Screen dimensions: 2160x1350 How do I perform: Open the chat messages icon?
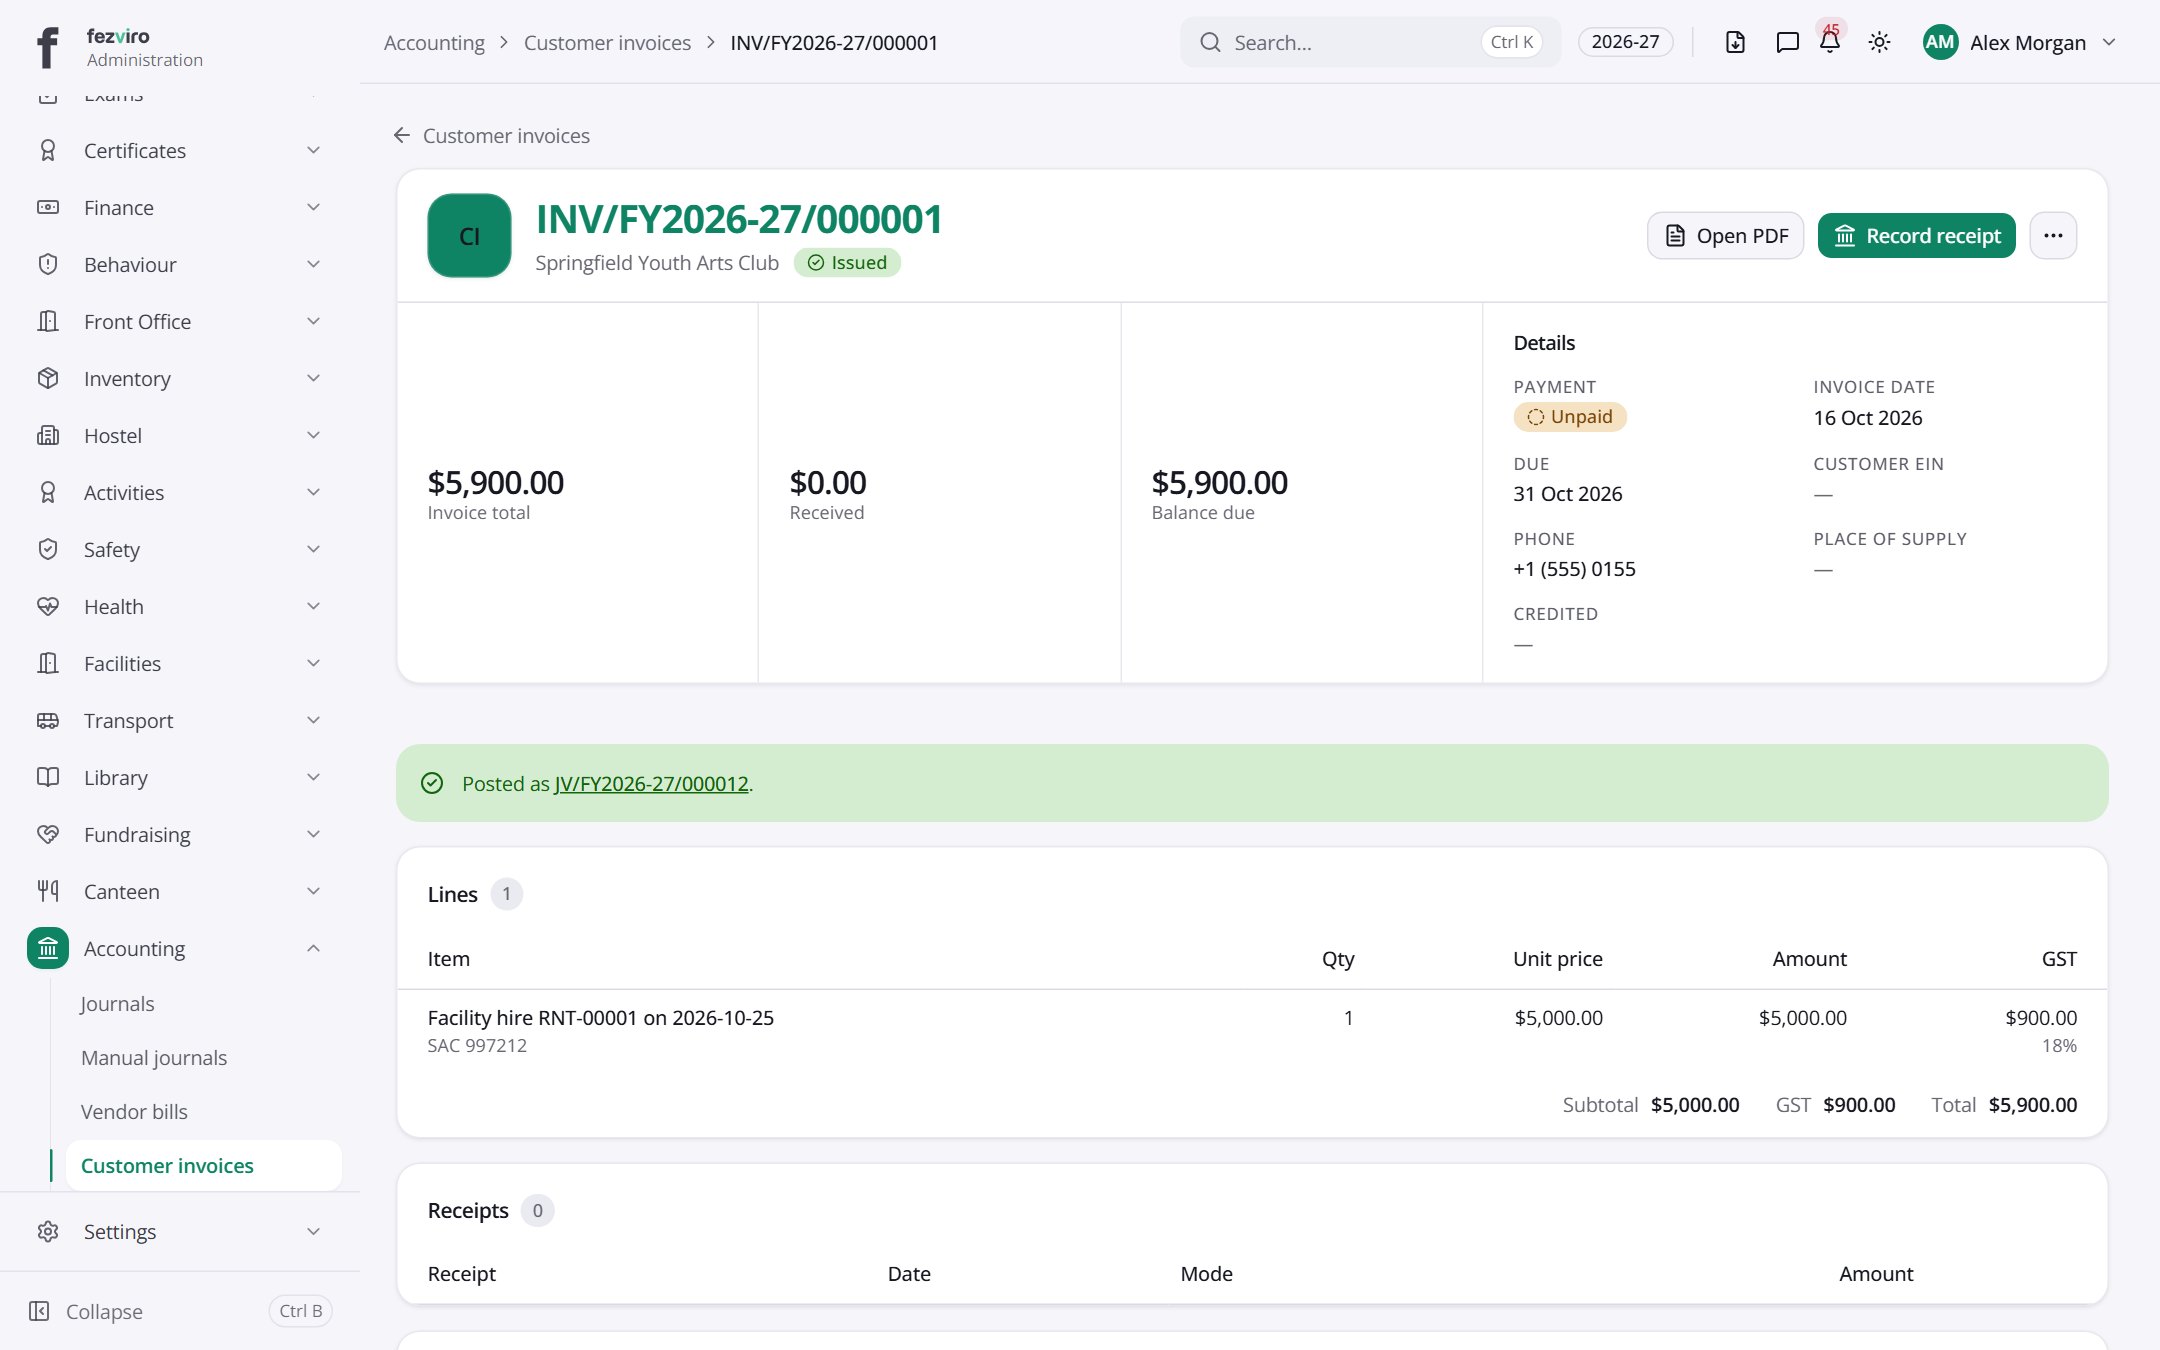pos(1787,42)
